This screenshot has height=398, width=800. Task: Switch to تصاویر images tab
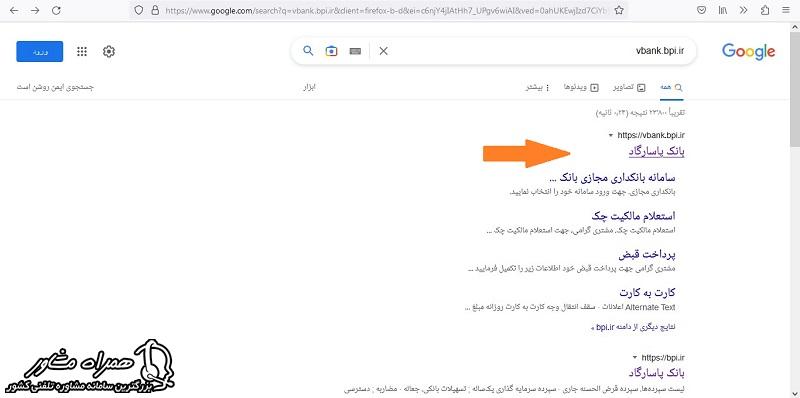(629, 87)
